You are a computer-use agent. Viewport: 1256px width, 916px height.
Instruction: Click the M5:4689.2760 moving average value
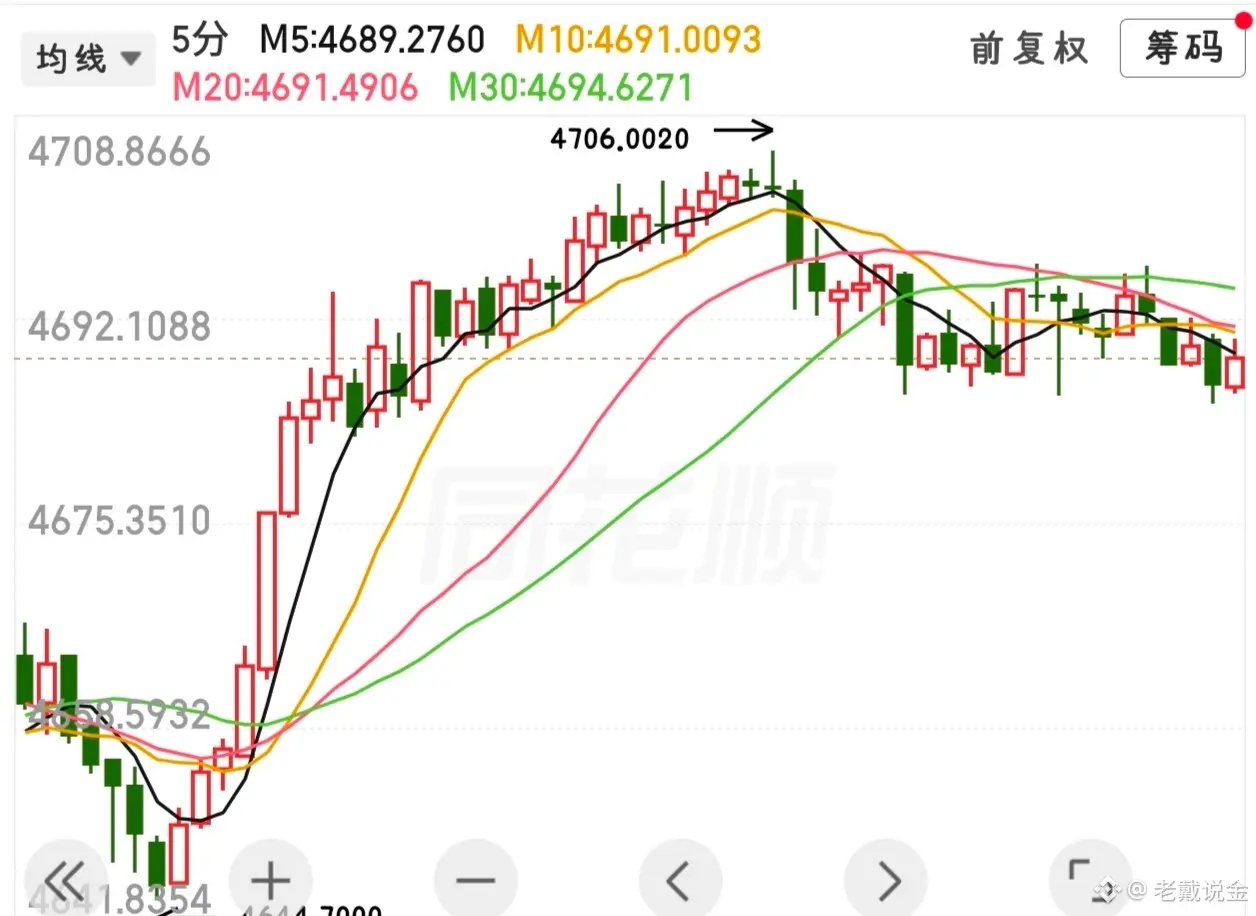pyautogui.click(x=372, y=40)
